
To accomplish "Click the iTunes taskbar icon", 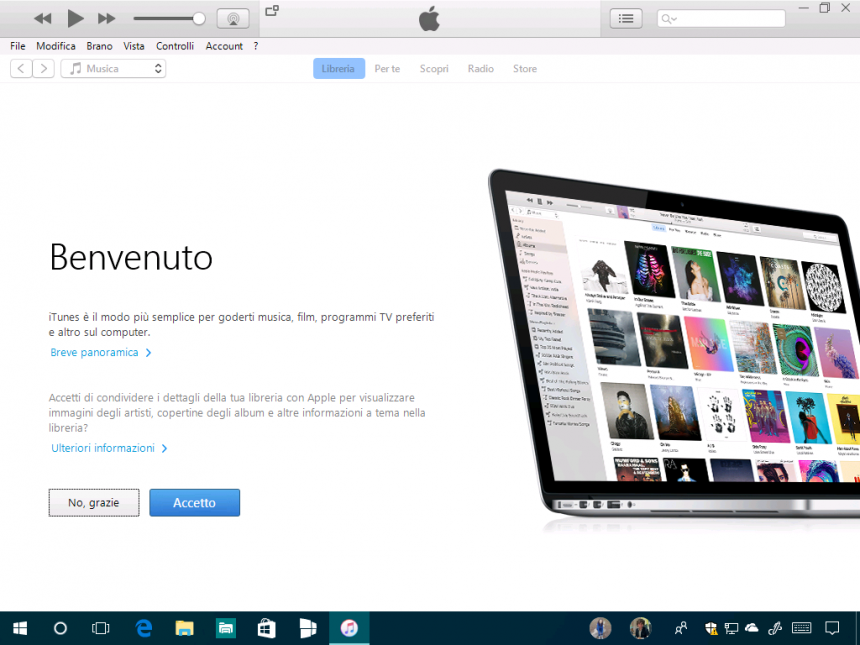I will coord(349,628).
